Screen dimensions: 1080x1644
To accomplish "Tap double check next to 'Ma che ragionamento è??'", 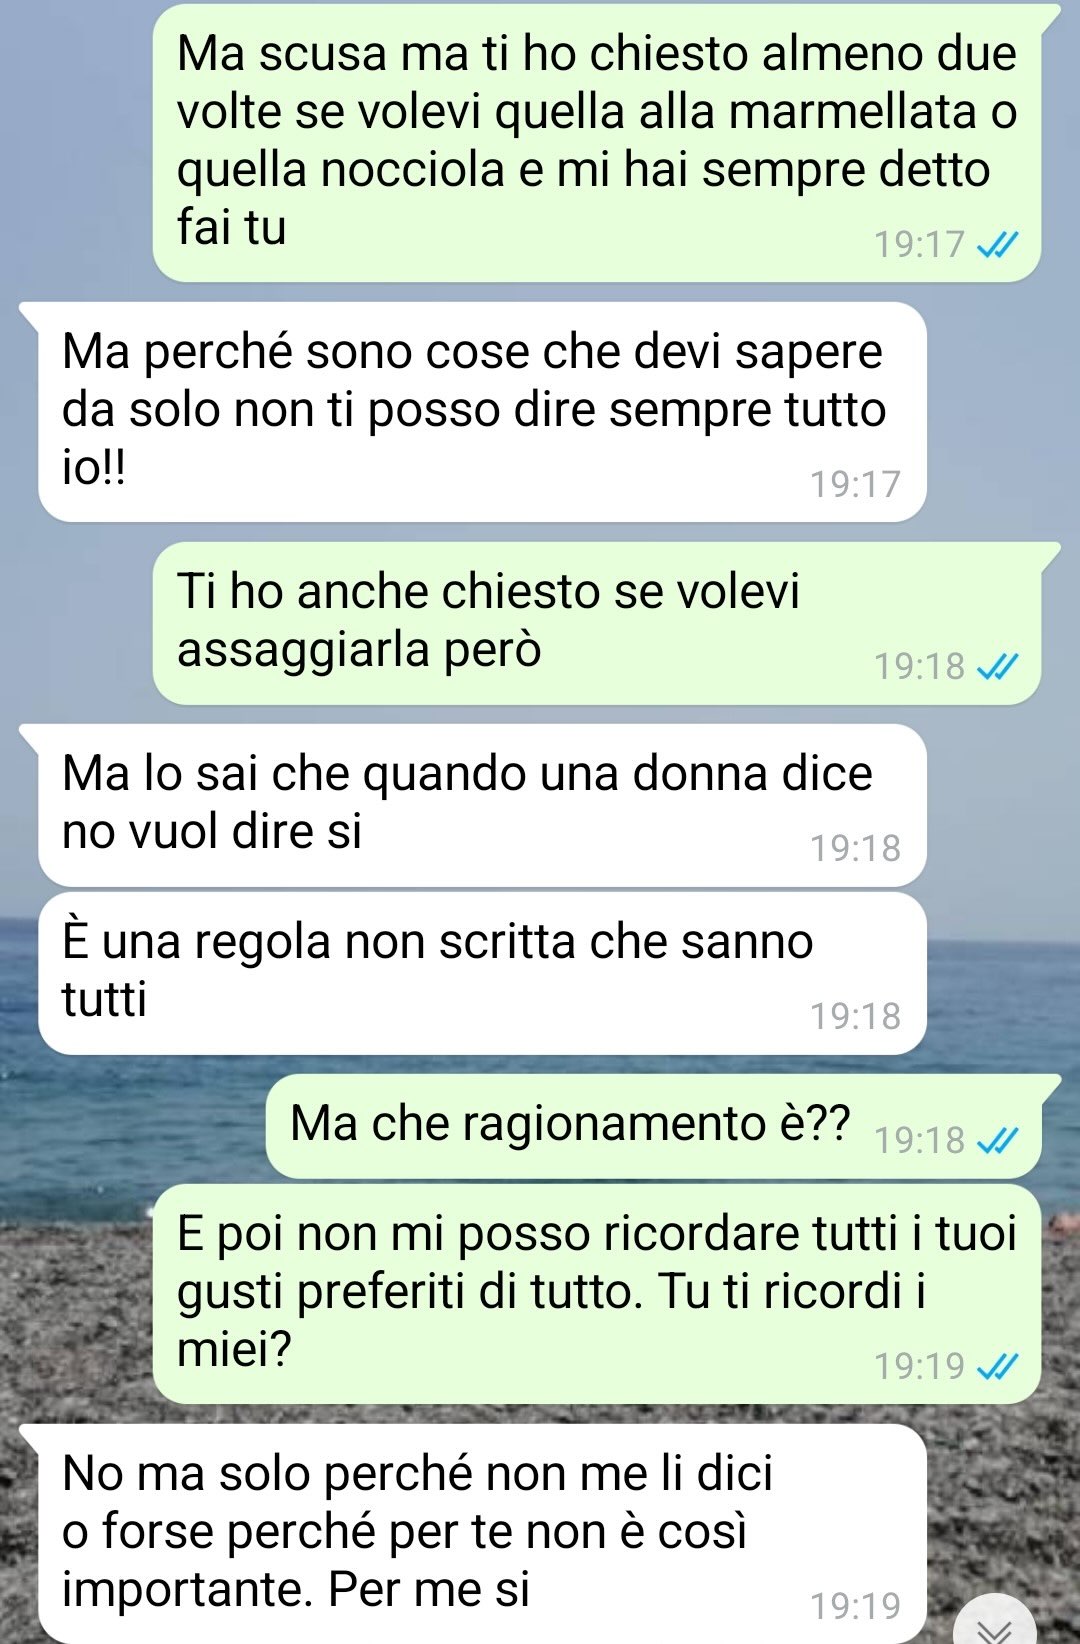I will click(x=997, y=1141).
